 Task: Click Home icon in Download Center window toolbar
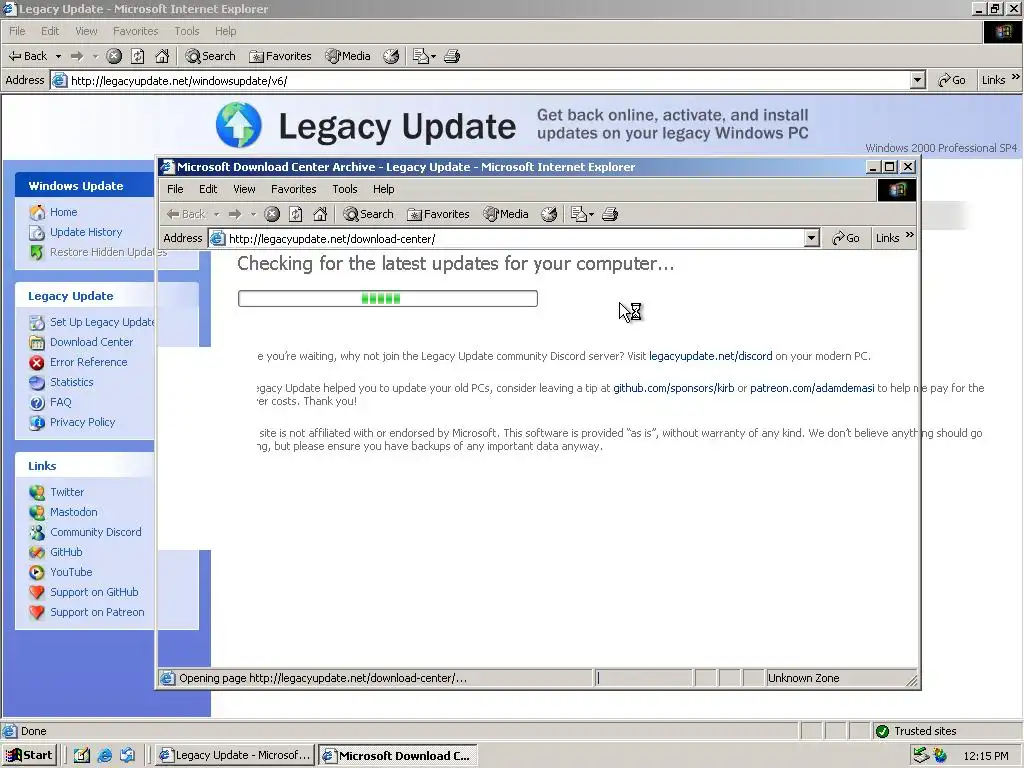point(320,214)
